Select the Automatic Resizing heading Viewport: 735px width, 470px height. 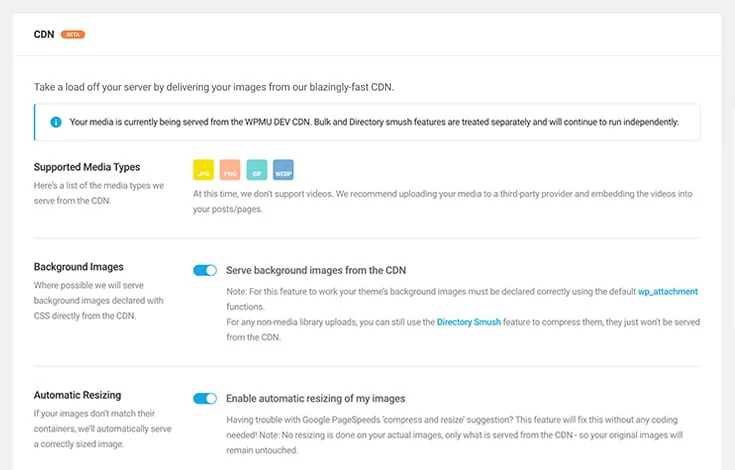77,395
